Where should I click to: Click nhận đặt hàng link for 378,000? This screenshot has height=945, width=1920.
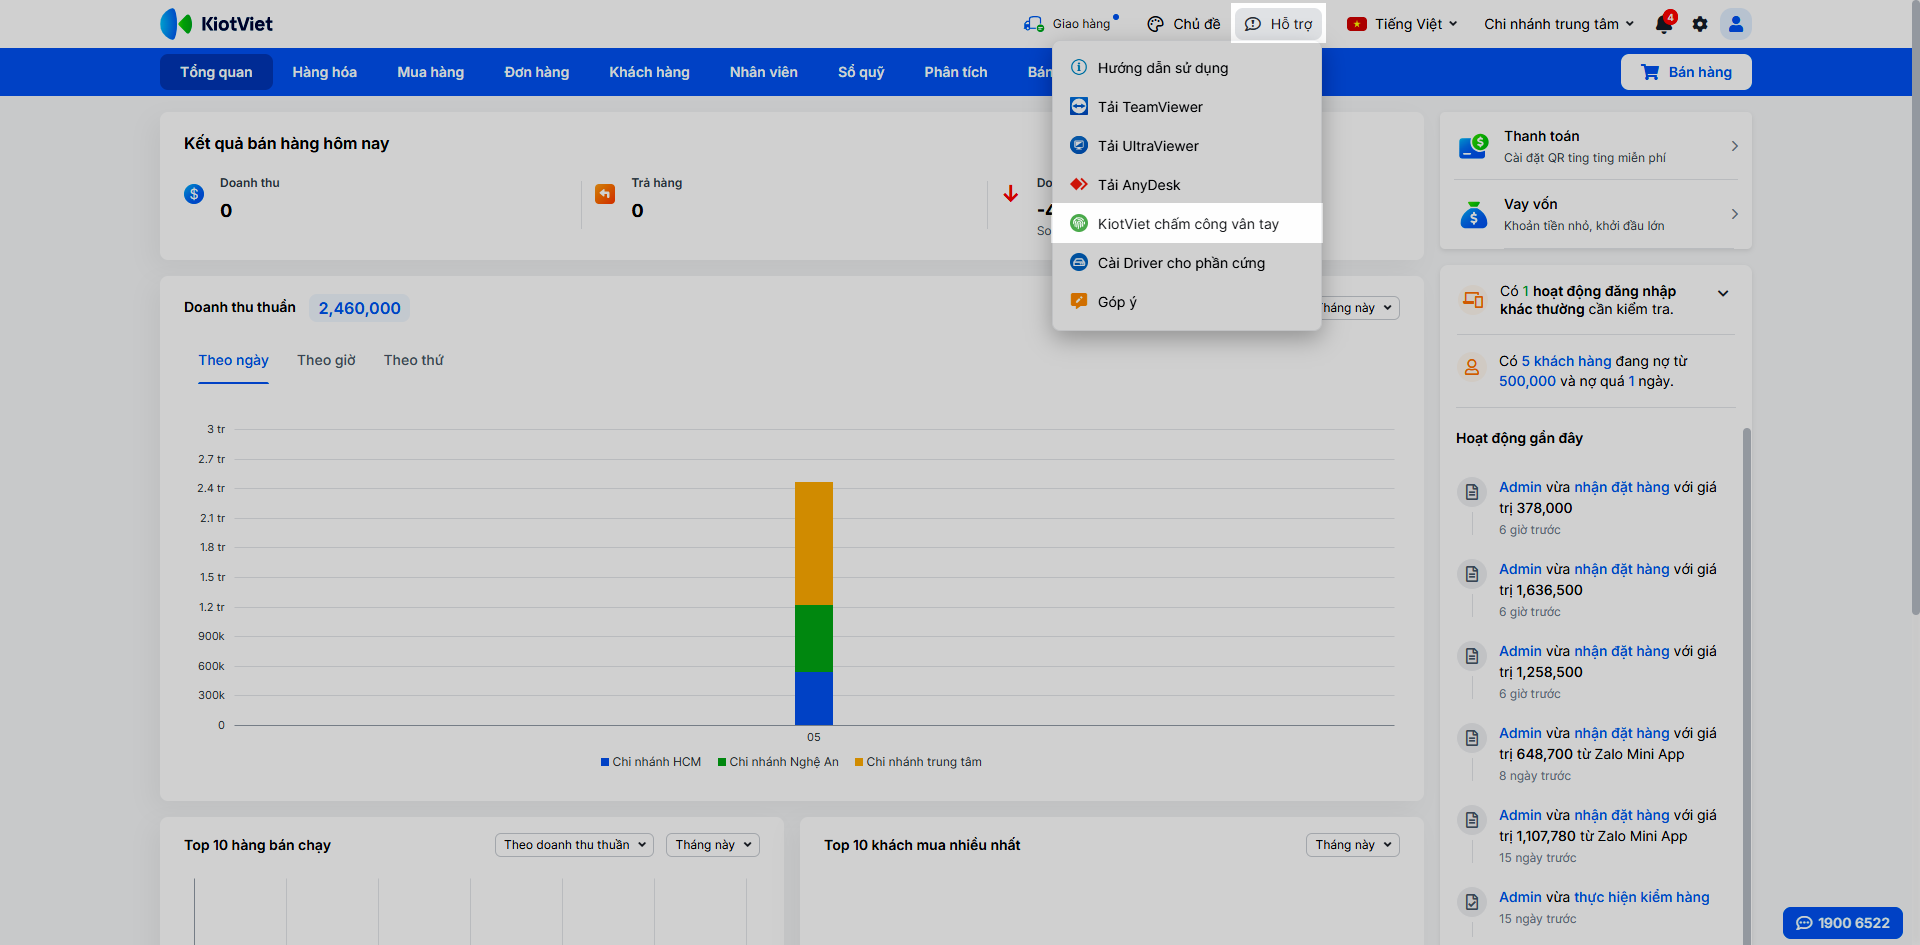pyautogui.click(x=1622, y=487)
